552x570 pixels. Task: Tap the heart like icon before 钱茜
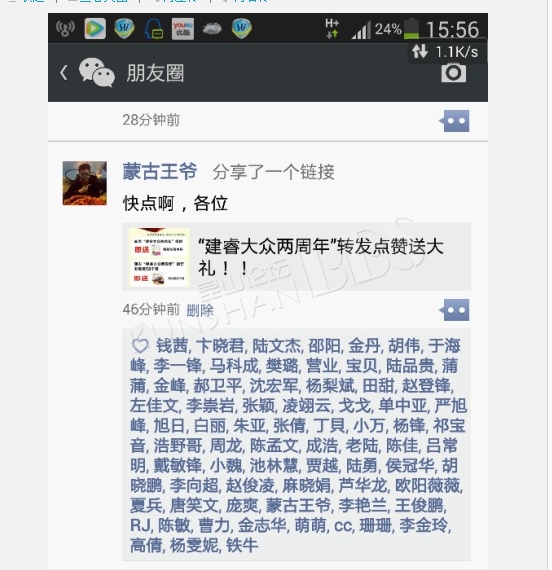[x=140, y=346]
